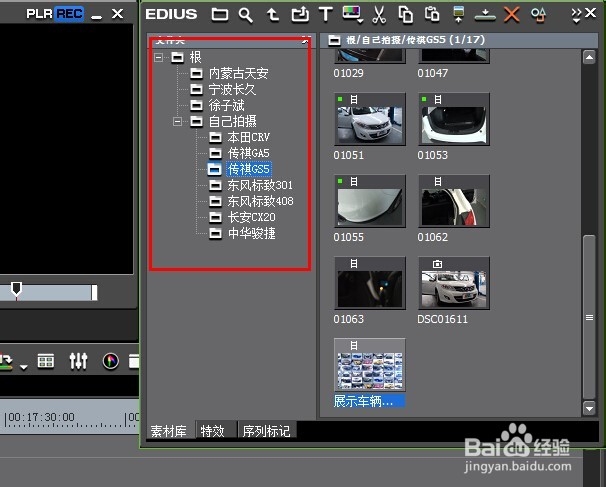The width and height of the screenshot is (606, 487).
Task: Collapse the 自己拍摄 folder
Action: coord(177,122)
